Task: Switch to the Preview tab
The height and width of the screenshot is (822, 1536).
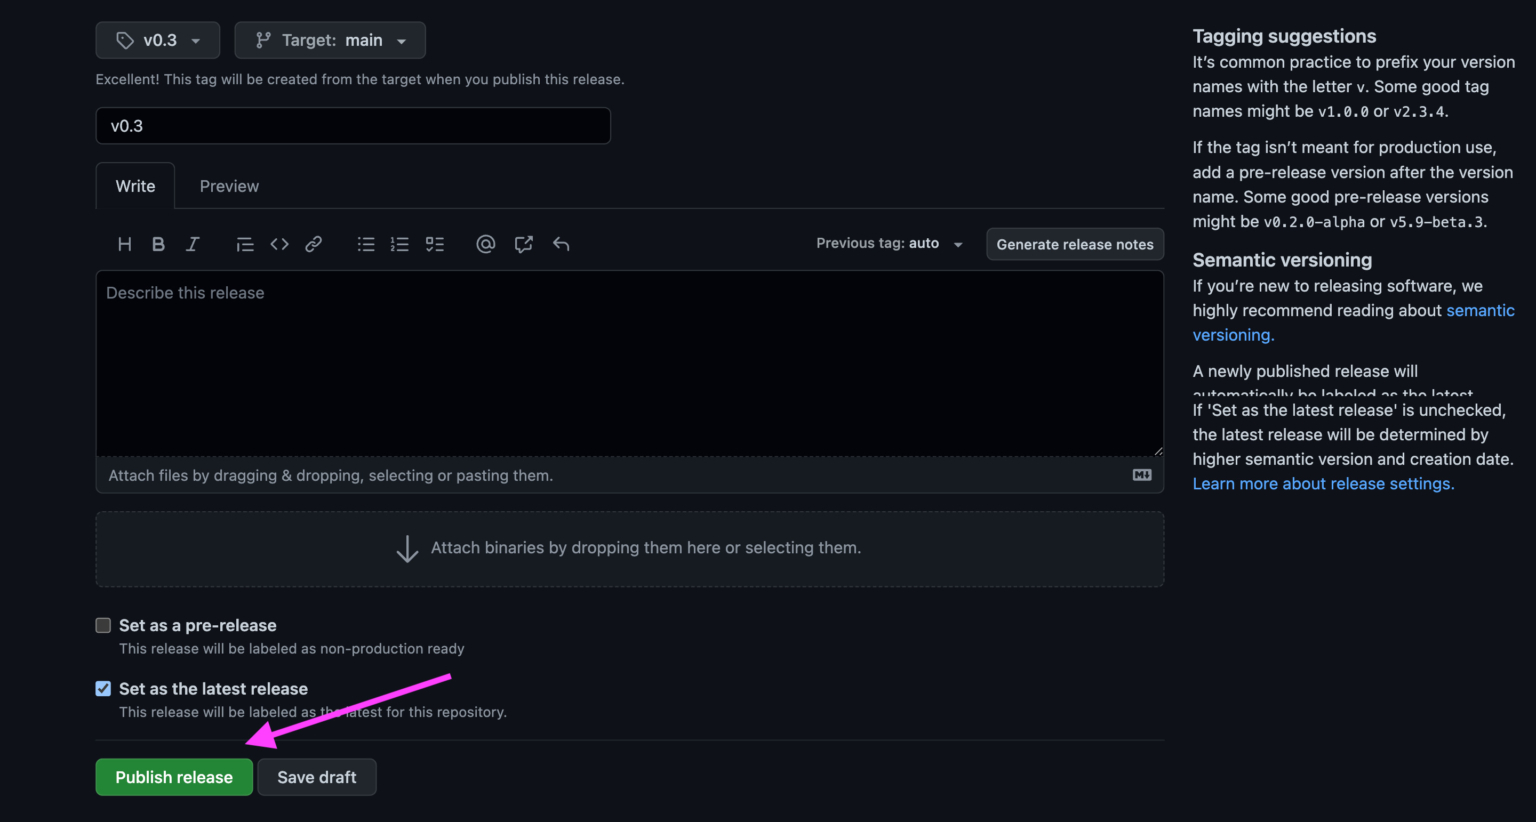Action: coord(228,186)
